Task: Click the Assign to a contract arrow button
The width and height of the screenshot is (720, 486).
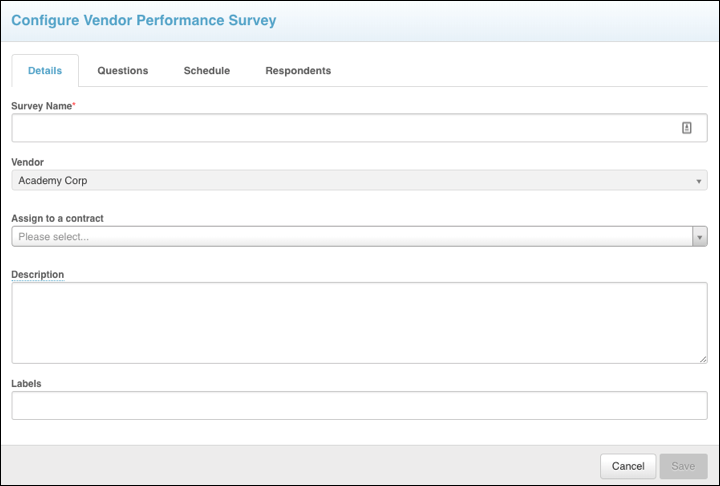Action: tap(700, 237)
